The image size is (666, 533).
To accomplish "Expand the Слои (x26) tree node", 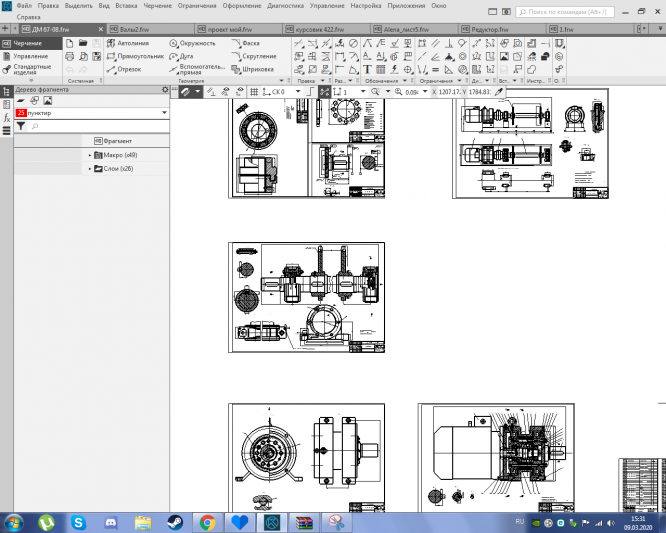I will point(89,169).
